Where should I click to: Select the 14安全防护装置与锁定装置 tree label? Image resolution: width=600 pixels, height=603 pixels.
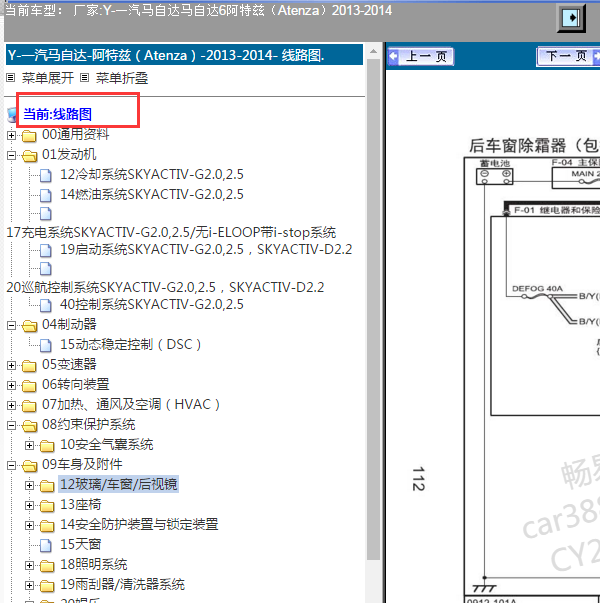pyautogui.click(x=139, y=525)
